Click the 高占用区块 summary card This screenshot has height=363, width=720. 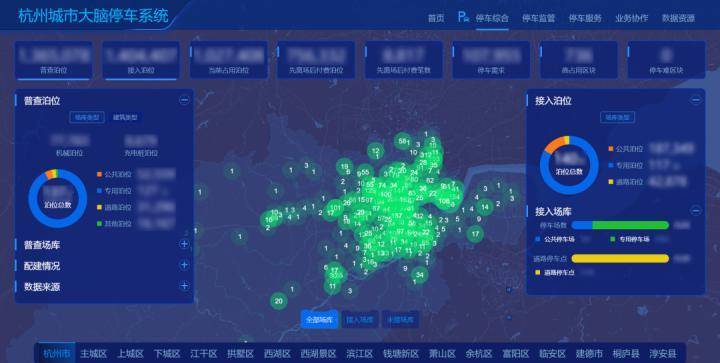[x=579, y=60]
